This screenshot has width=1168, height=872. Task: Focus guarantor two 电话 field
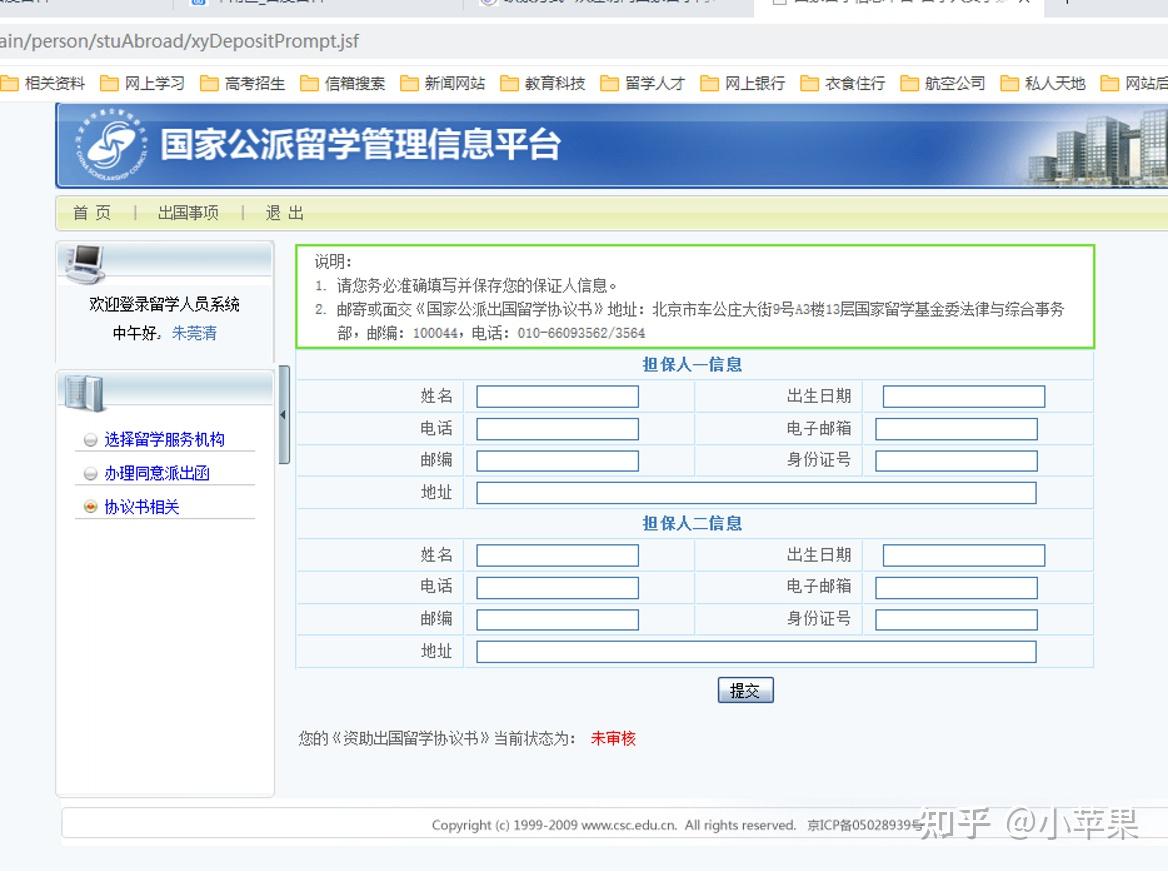pyautogui.click(x=557, y=588)
